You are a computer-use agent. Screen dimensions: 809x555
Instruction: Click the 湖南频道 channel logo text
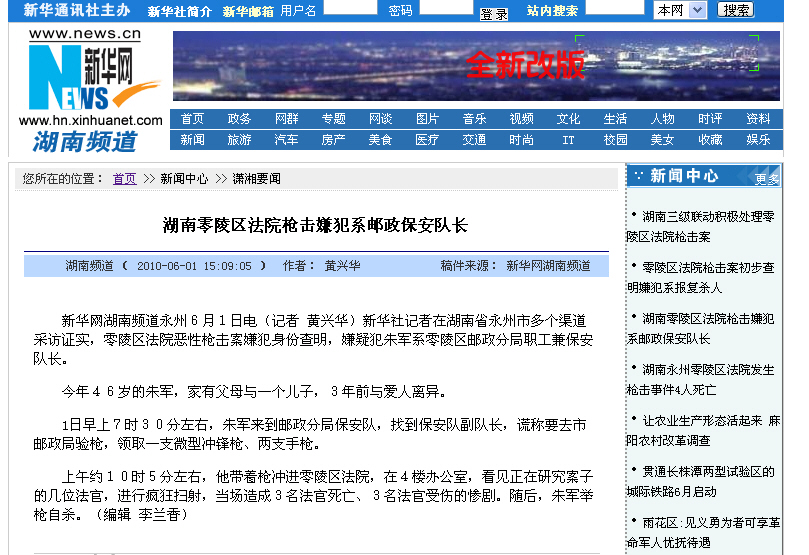coord(84,142)
